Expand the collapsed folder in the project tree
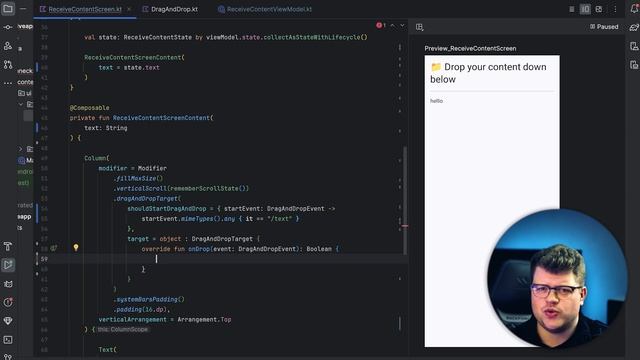Viewport: 640px width, 360px height. 21,149
